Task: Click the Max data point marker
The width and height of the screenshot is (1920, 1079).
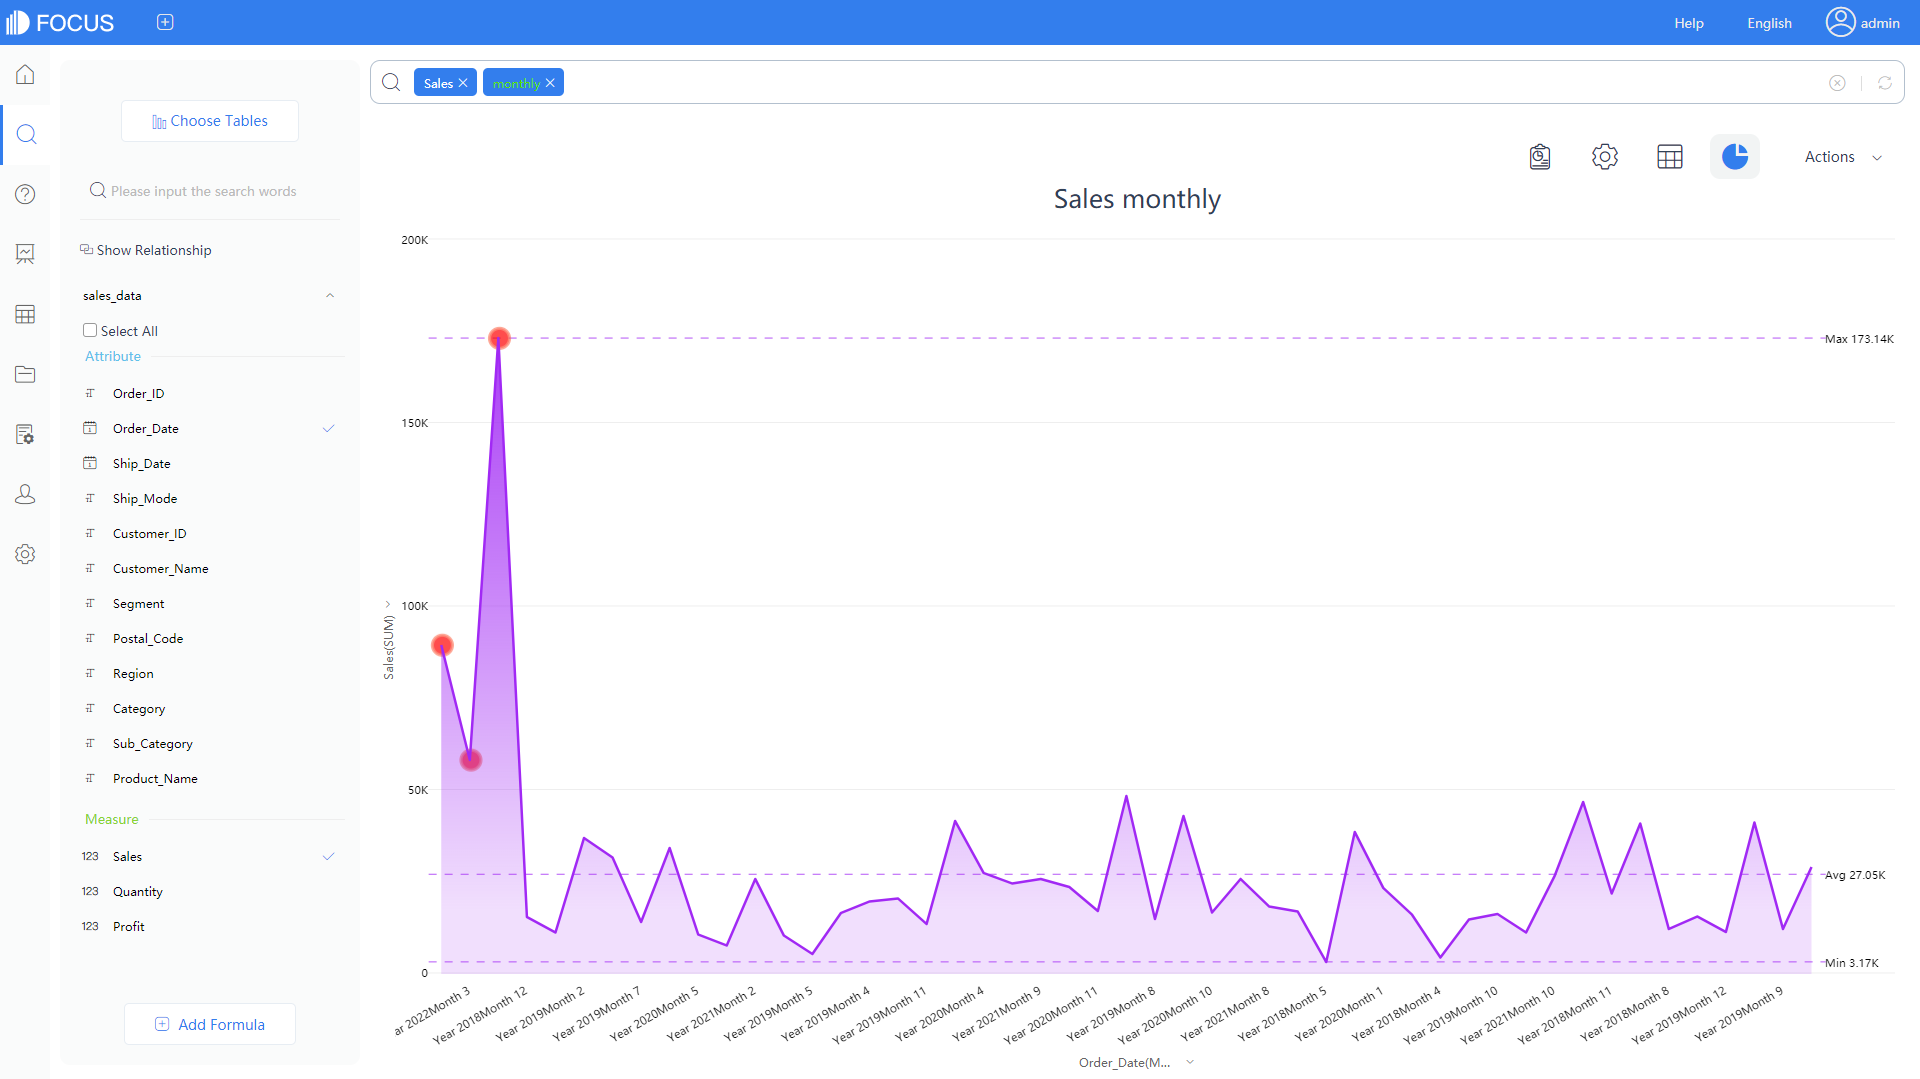Action: pyautogui.click(x=499, y=338)
